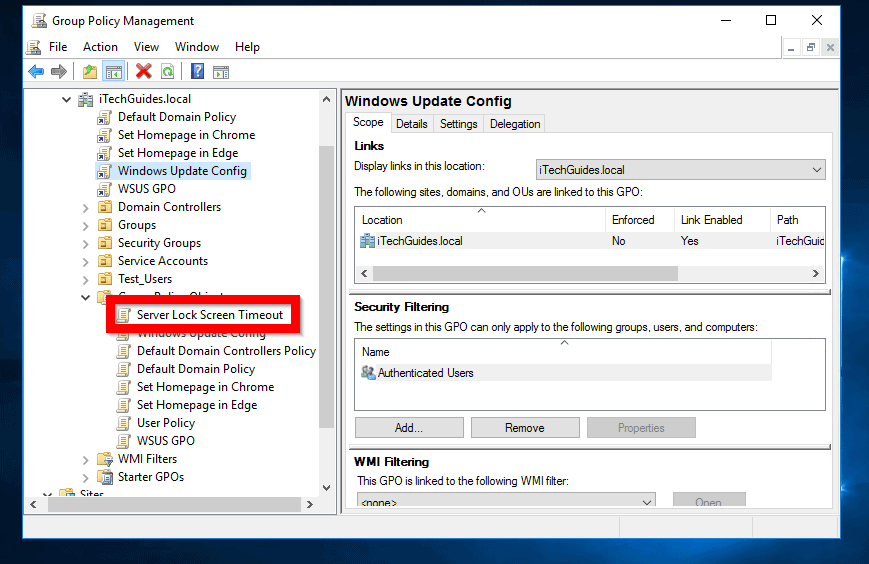
Task: Click the Server Lock Screen Timeout GPO icon
Action: pyautogui.click(x=123, y=315)
